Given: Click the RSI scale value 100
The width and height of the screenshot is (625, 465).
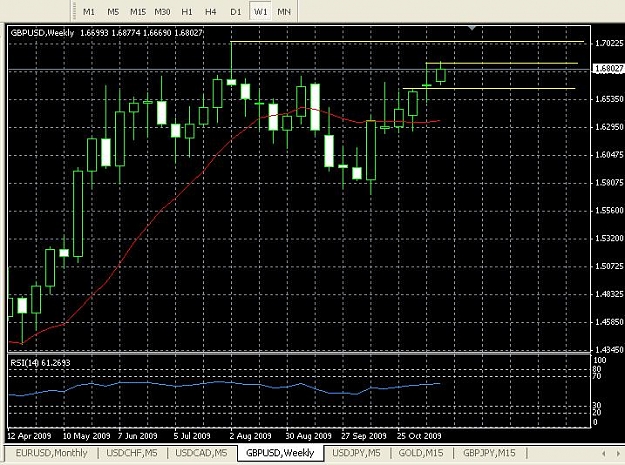Looking at the screenshot, I should [599, 360].
